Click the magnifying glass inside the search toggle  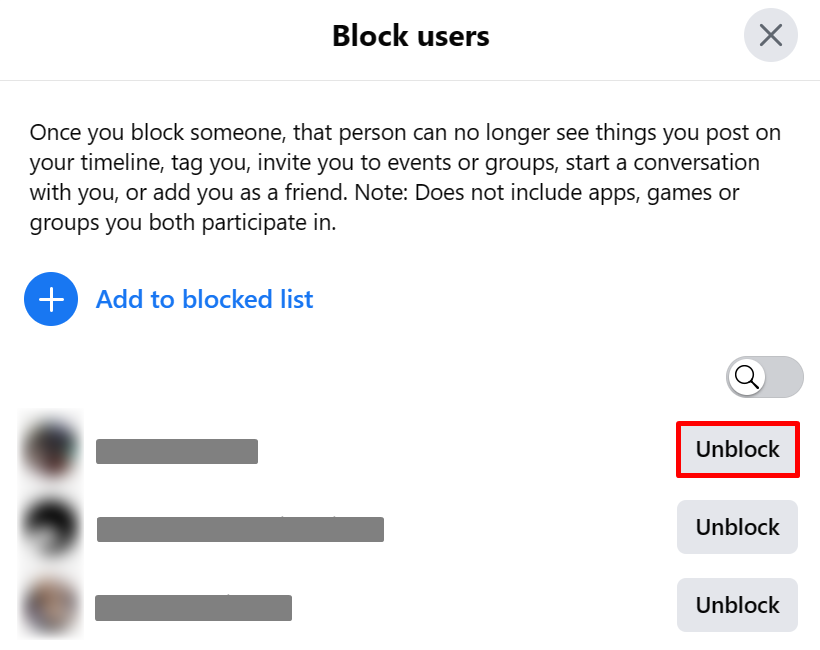pyautogui.click(x=746, y=378)
